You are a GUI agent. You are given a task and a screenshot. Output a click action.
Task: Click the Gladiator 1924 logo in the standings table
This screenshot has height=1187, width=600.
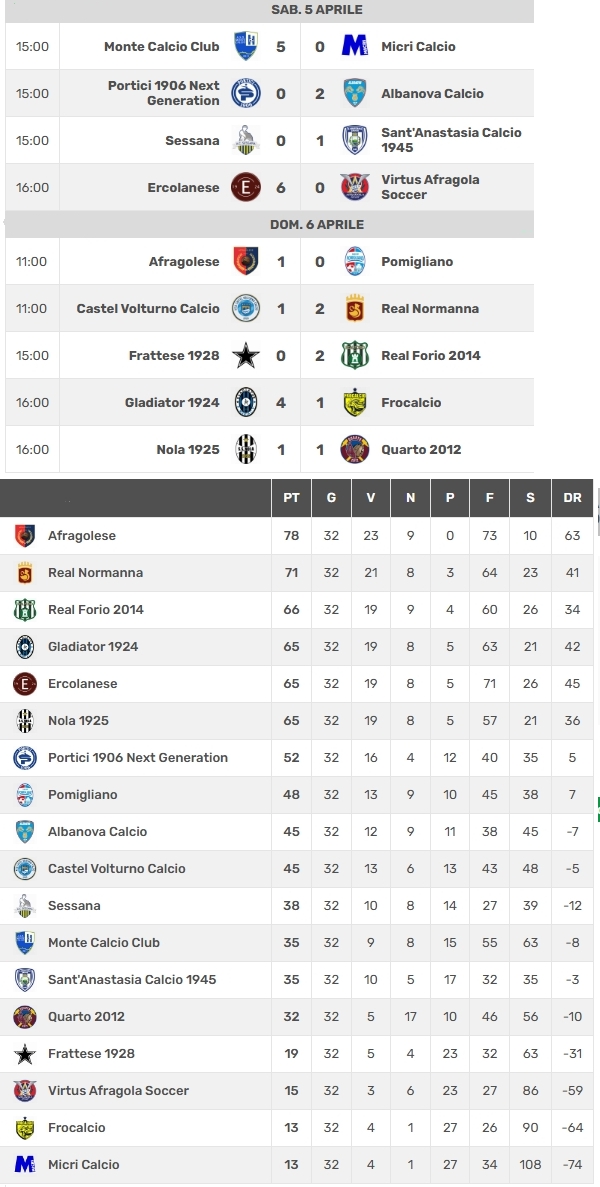pyautogui.click(x=25, y=646)
